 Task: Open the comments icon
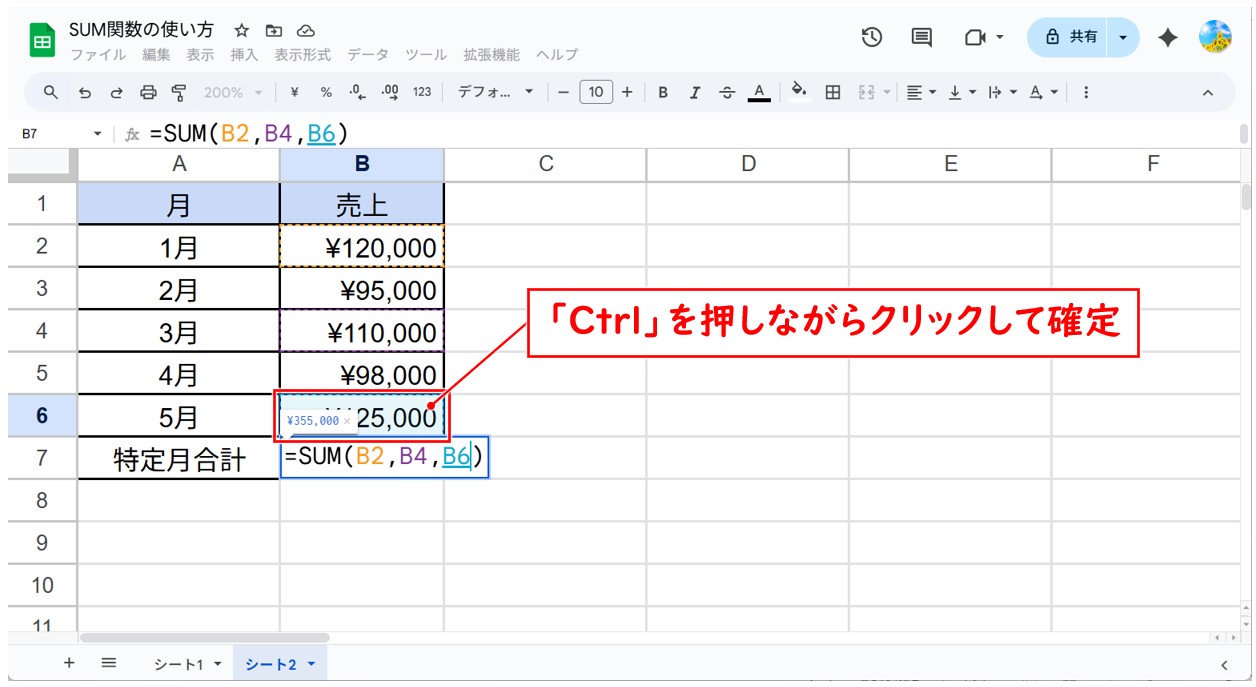[x=921, y=37]
